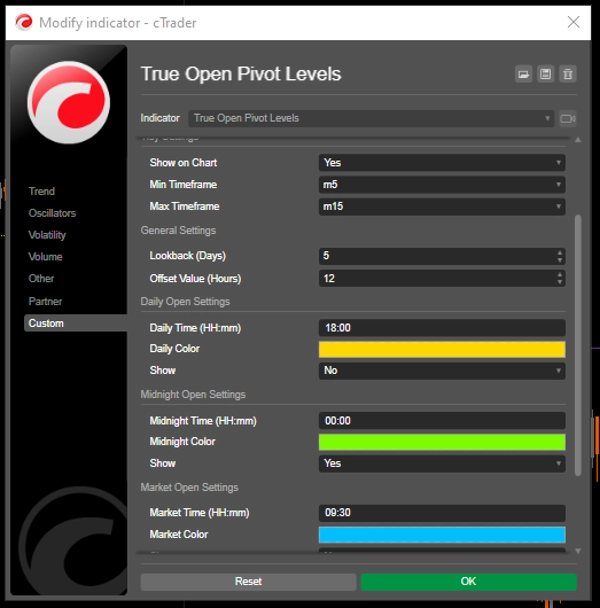Open the Midnight Open Show dropdown

point(442,463)
